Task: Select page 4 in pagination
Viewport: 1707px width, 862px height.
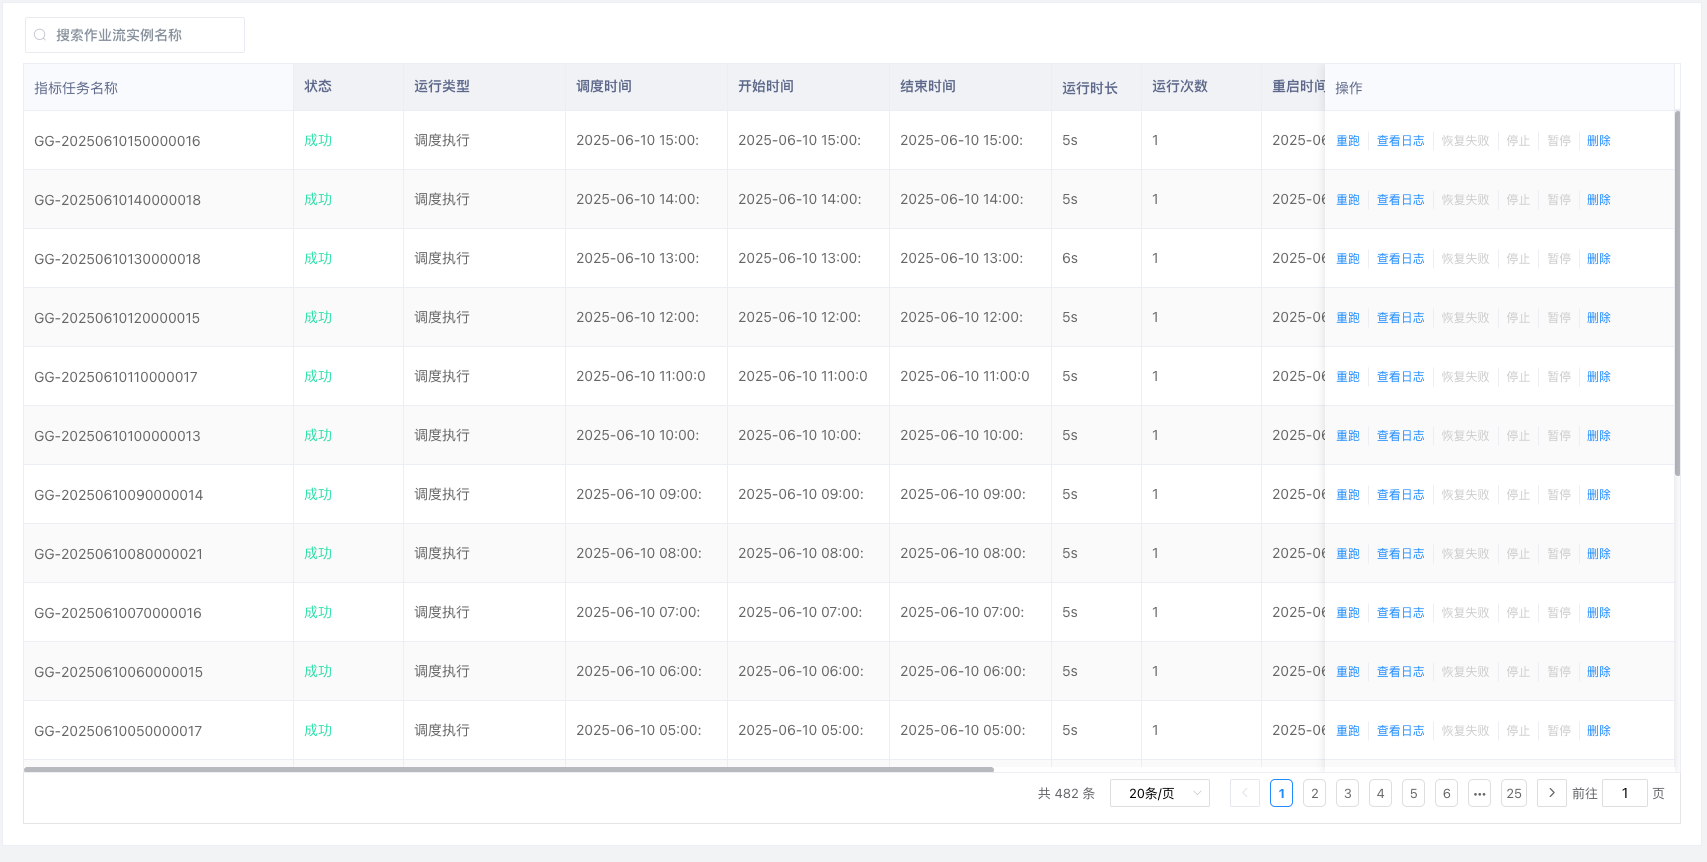Action: click(x=1380, y=793)
